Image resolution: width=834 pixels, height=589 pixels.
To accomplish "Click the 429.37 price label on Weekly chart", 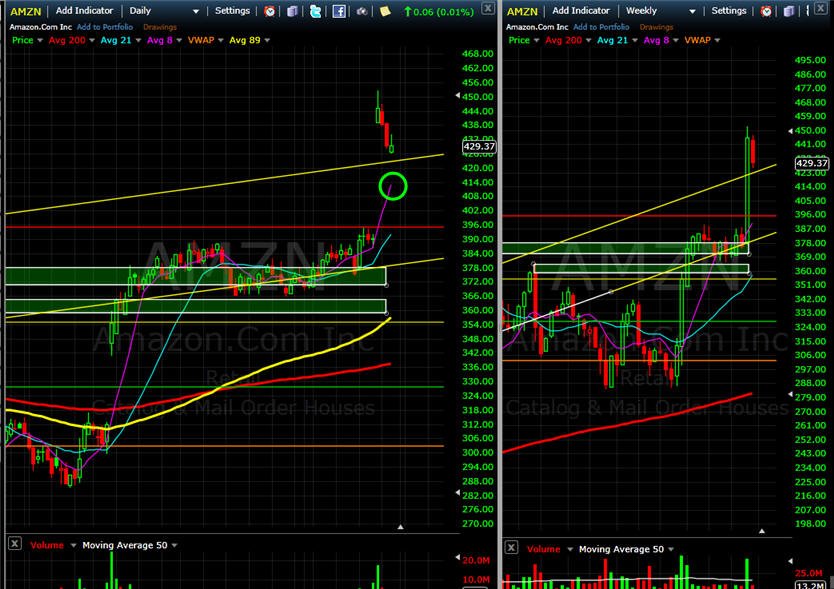I will [x=812, y=163].
